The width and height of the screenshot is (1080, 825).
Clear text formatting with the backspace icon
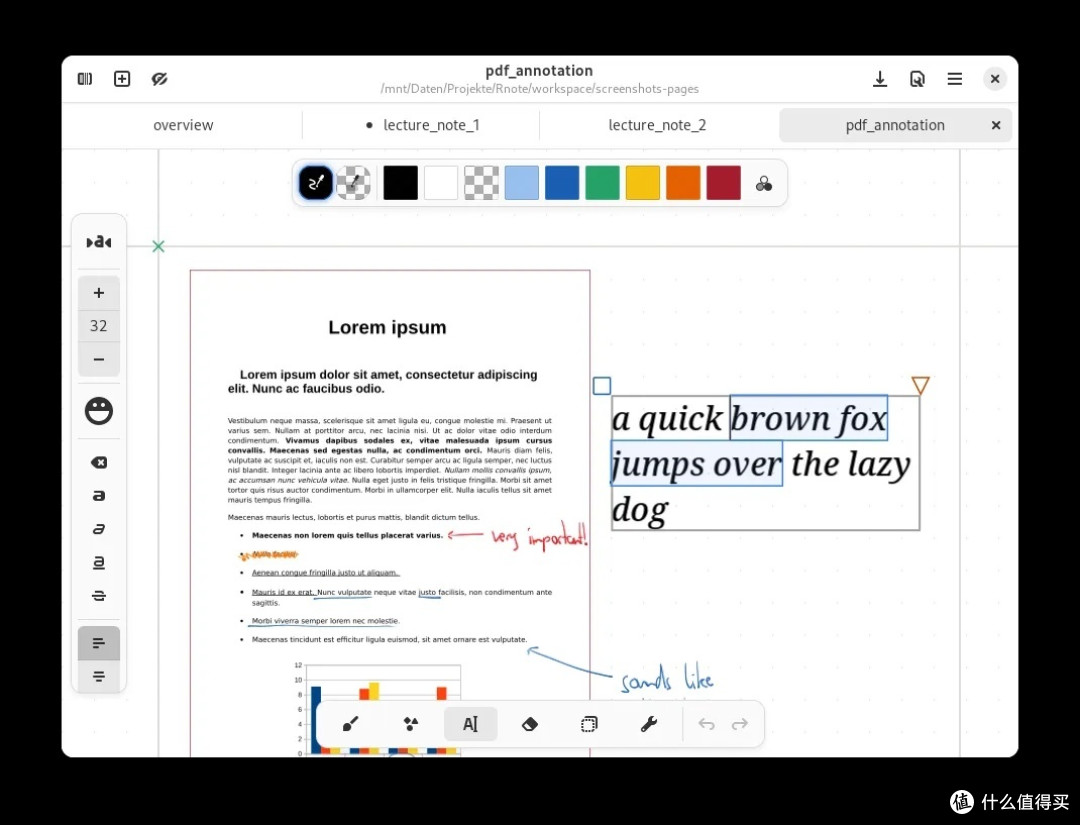[98, 462]
